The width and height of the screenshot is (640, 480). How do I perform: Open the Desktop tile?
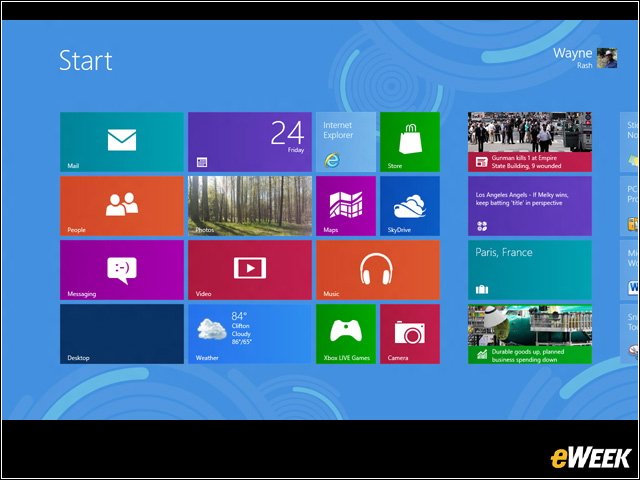pyautogui.click(x=121, y=333)
